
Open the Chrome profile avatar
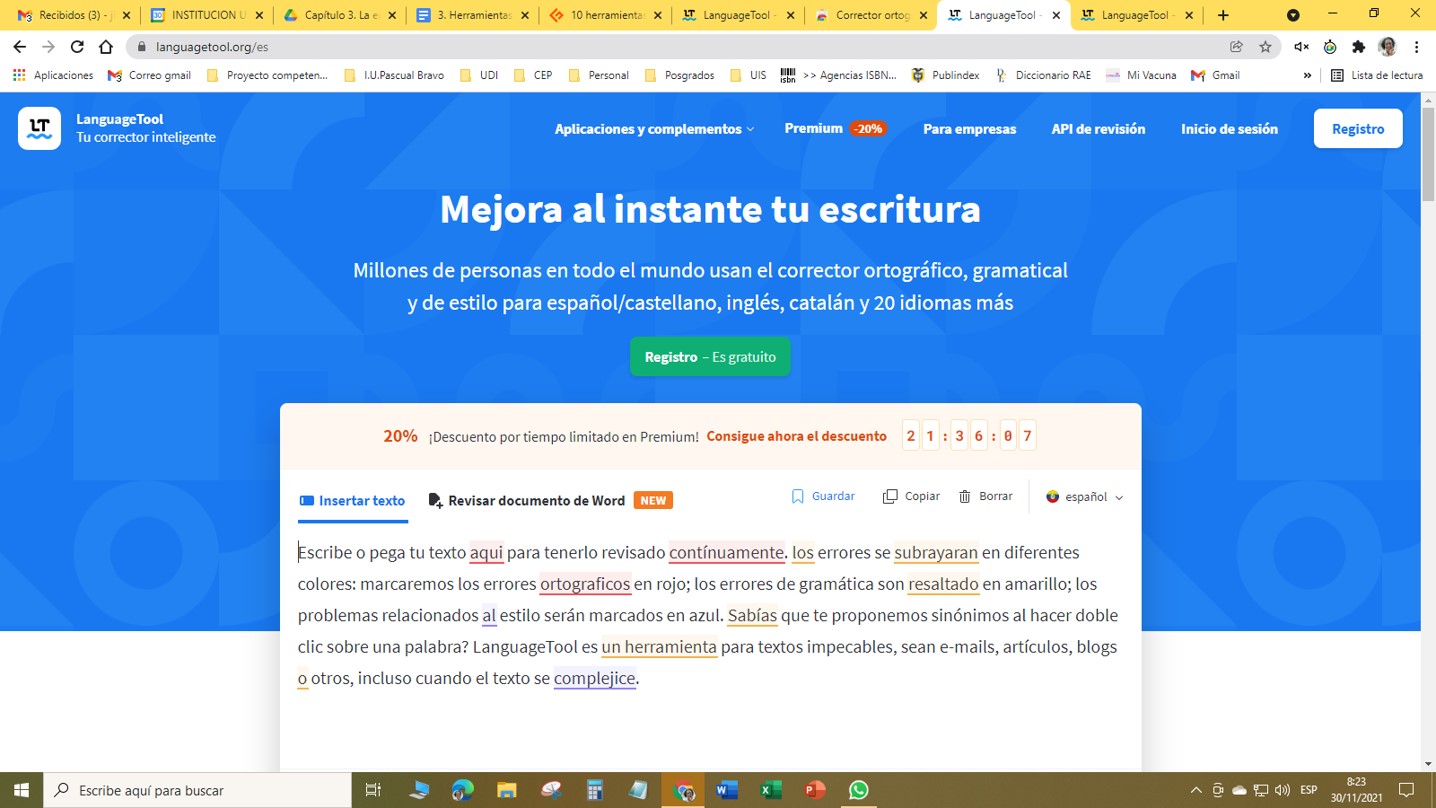[x=1387, y=47]
